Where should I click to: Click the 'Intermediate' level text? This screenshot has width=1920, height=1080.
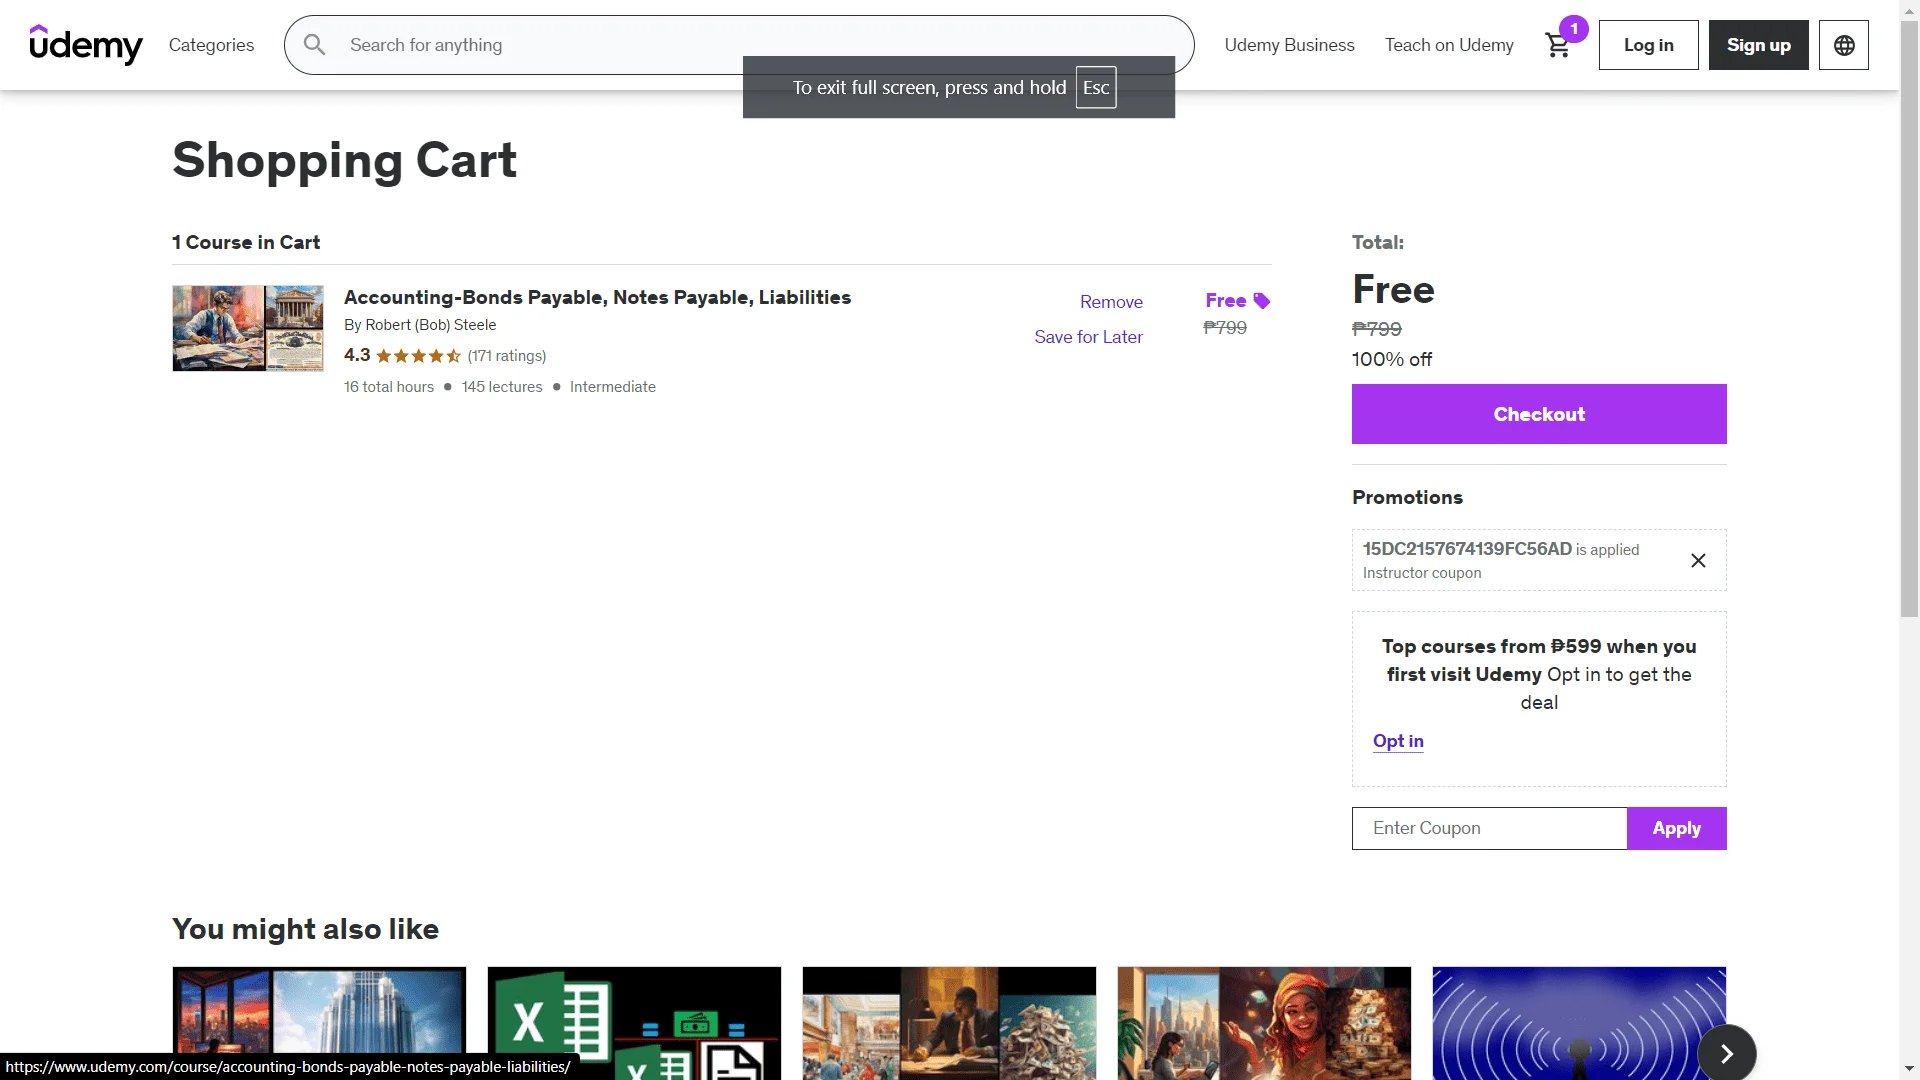point(613,387)
